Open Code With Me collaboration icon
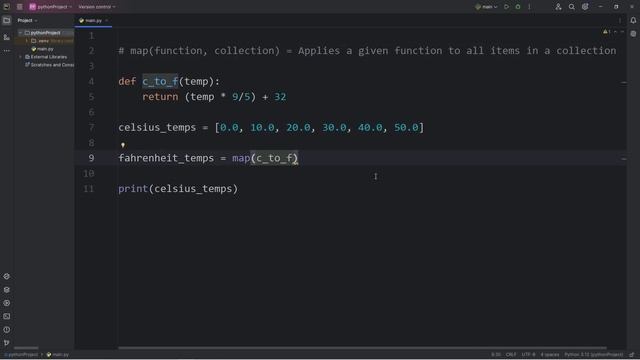The image size is (640, 360). point(558,7)
